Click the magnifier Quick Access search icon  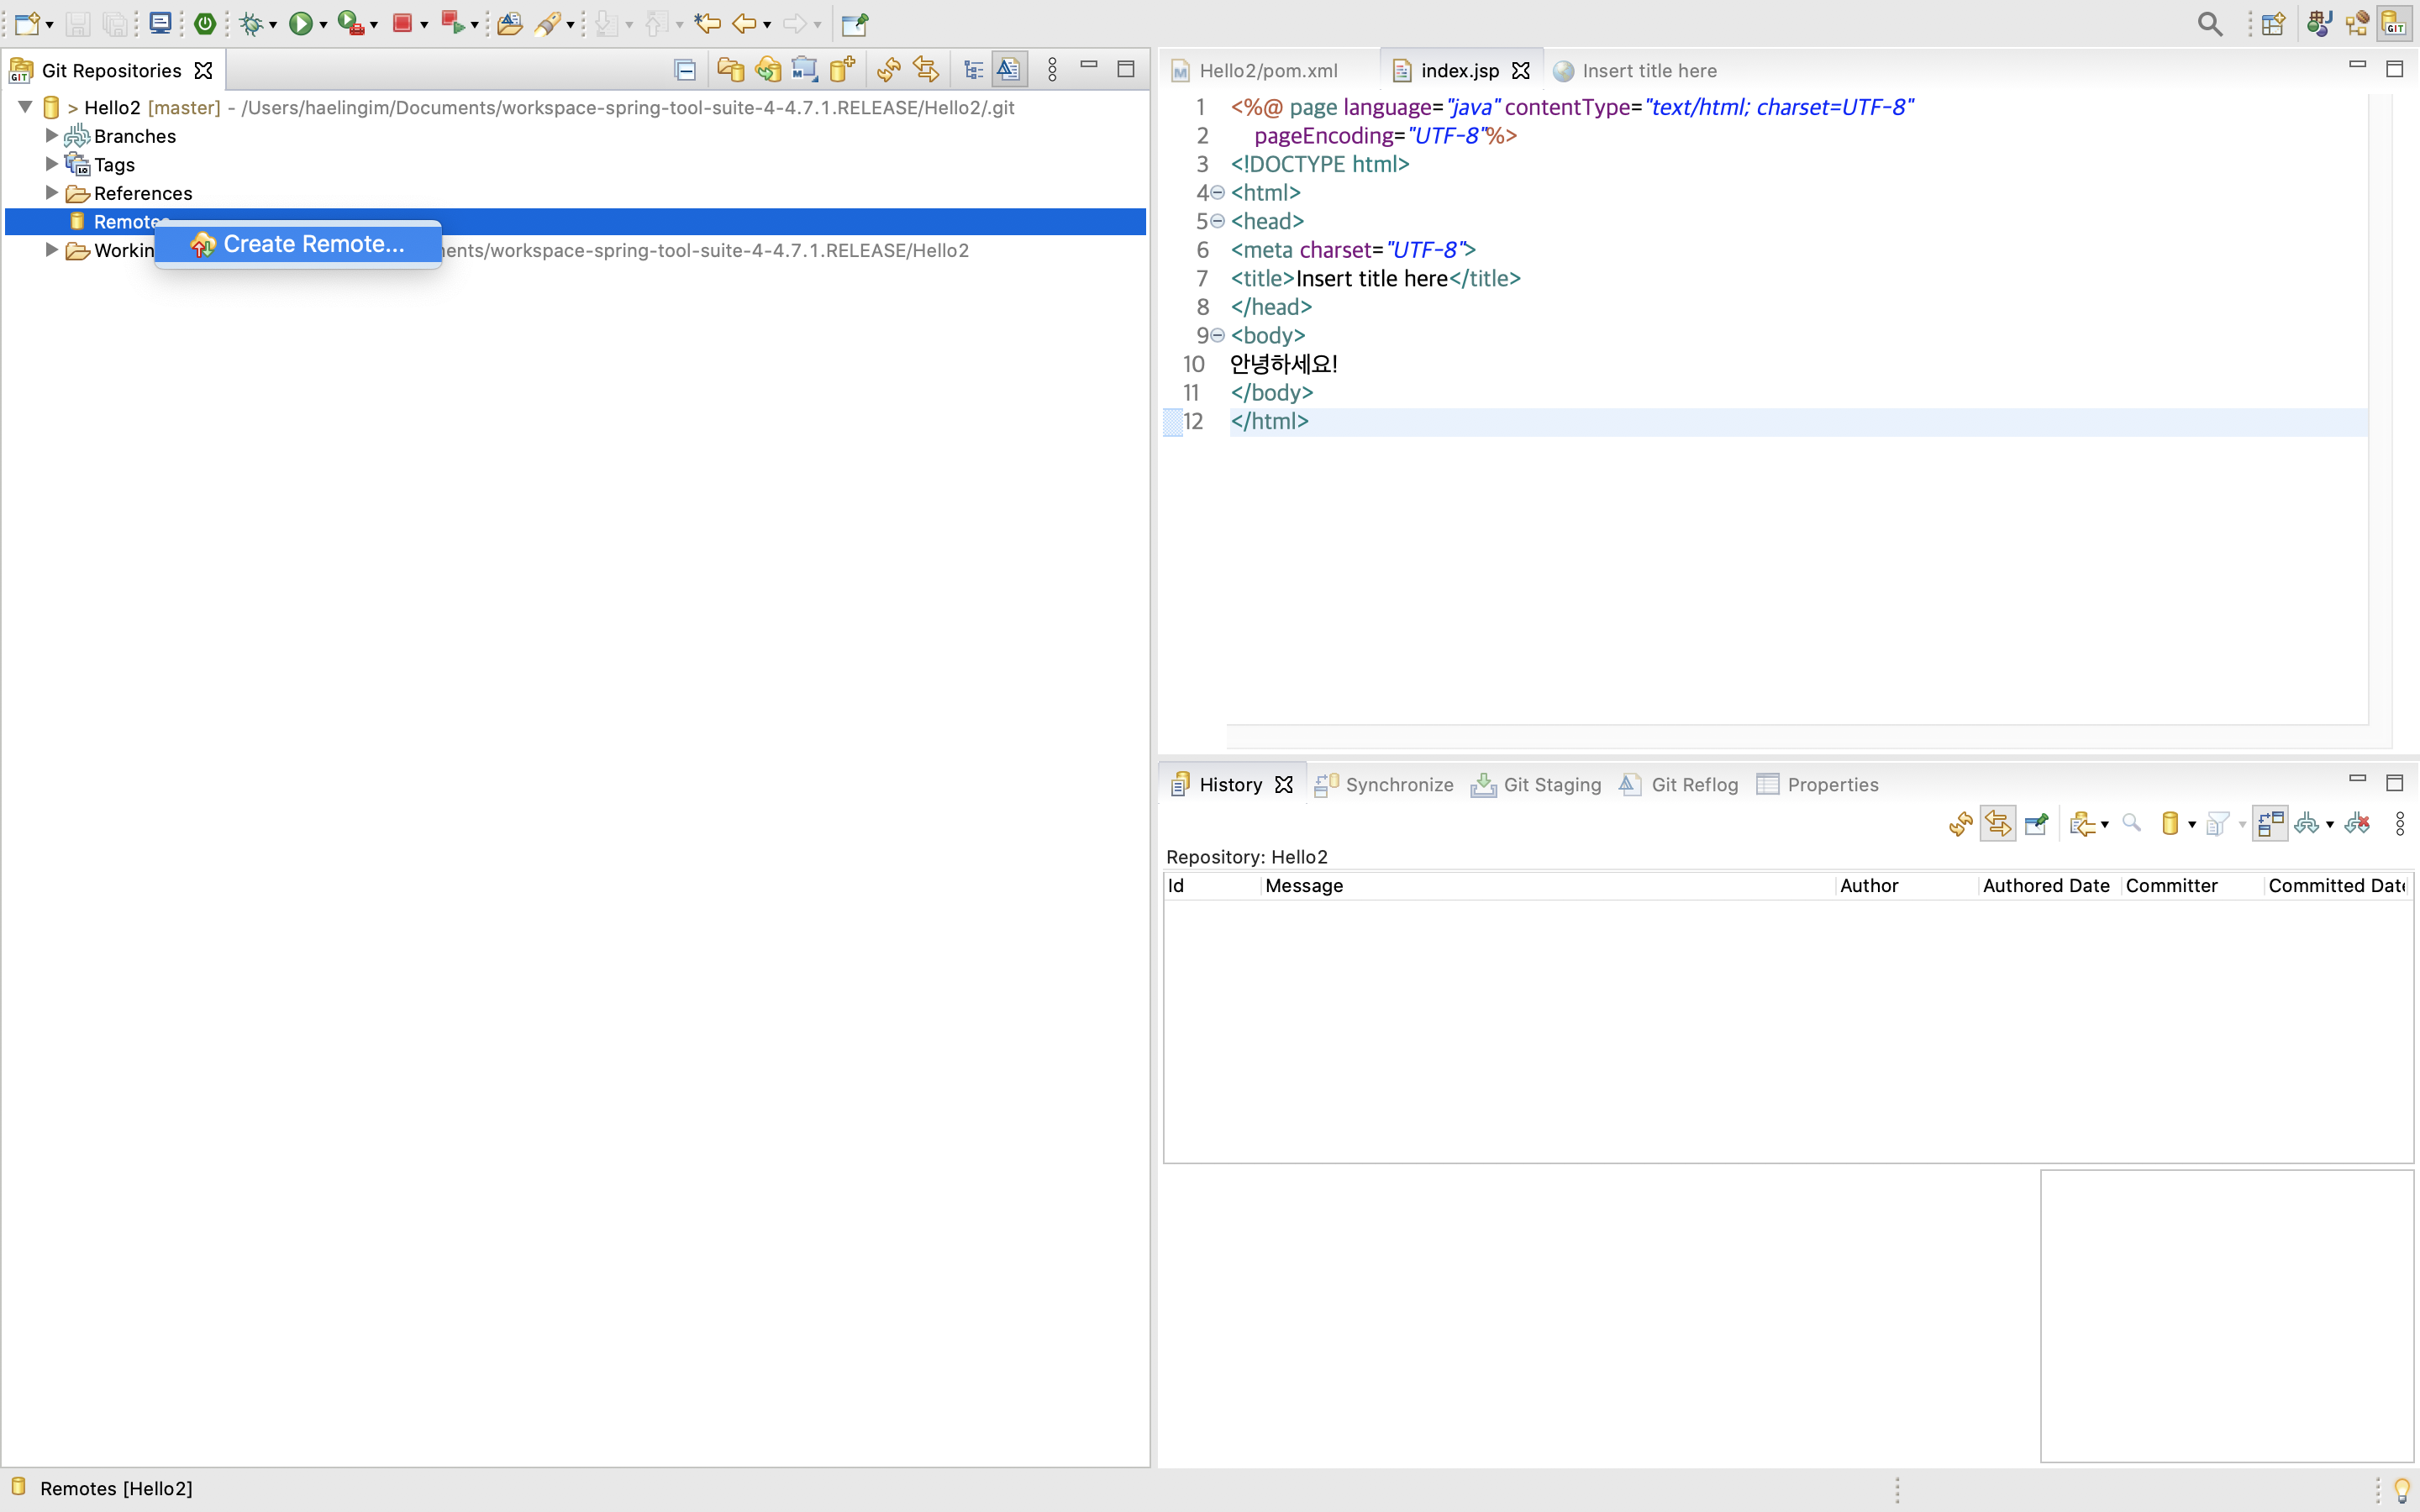(x=2210, y=23)
